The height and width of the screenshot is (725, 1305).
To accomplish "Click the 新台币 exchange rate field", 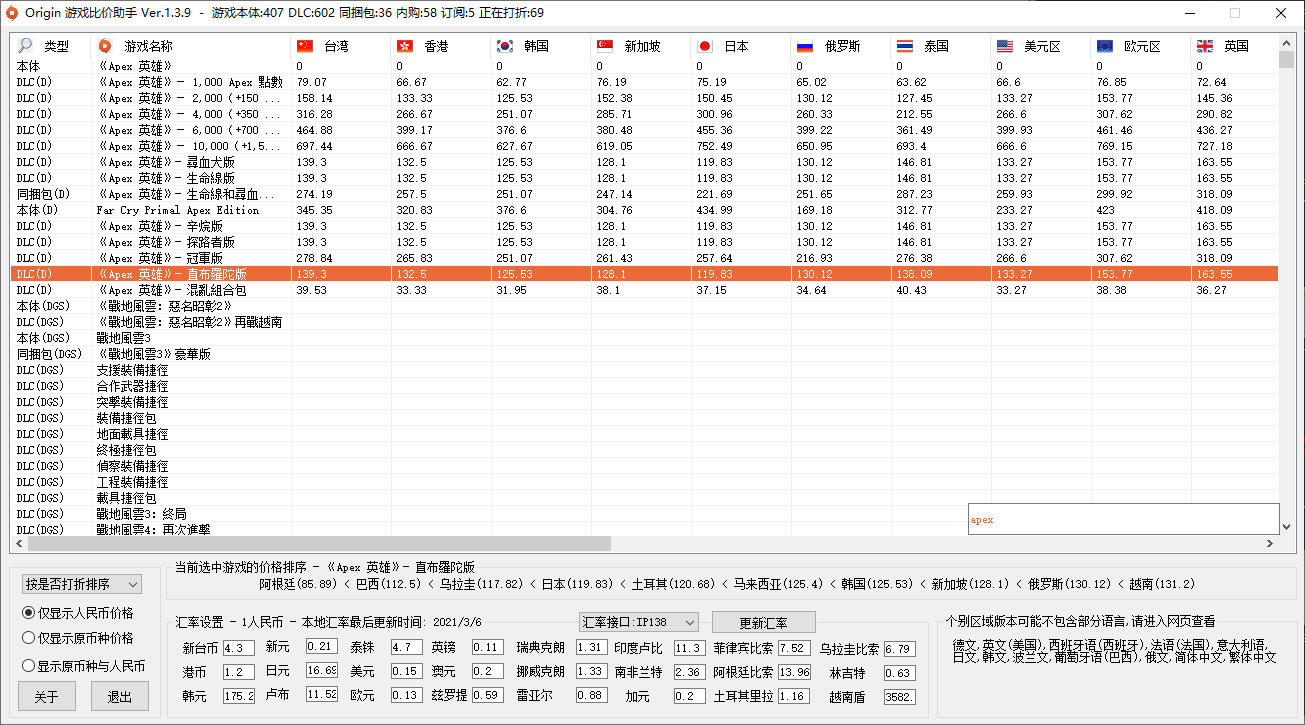I will [239, 648].
